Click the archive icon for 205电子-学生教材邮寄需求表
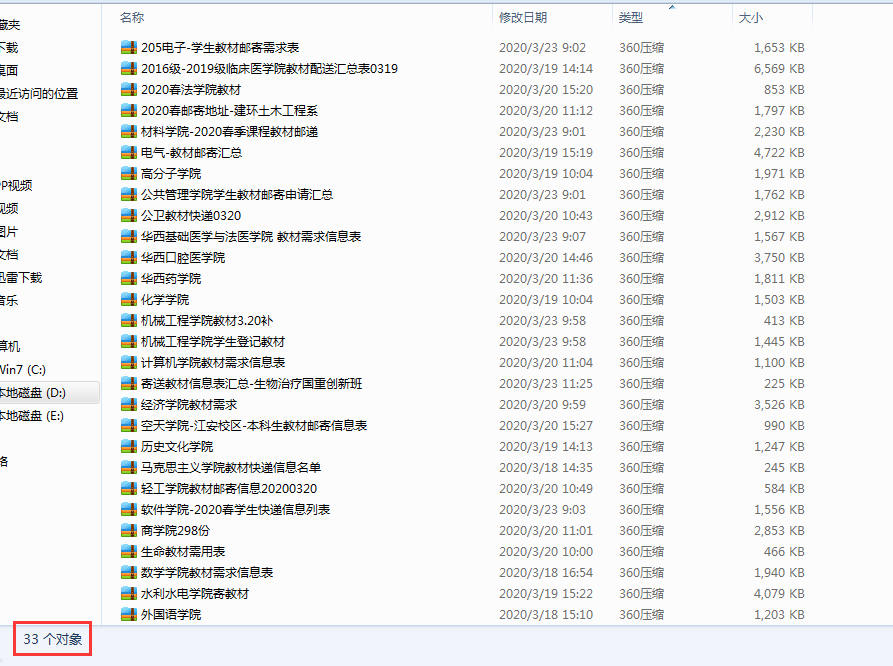The width and height of the screenshot is (893, 666). click(x=128, y=48)
